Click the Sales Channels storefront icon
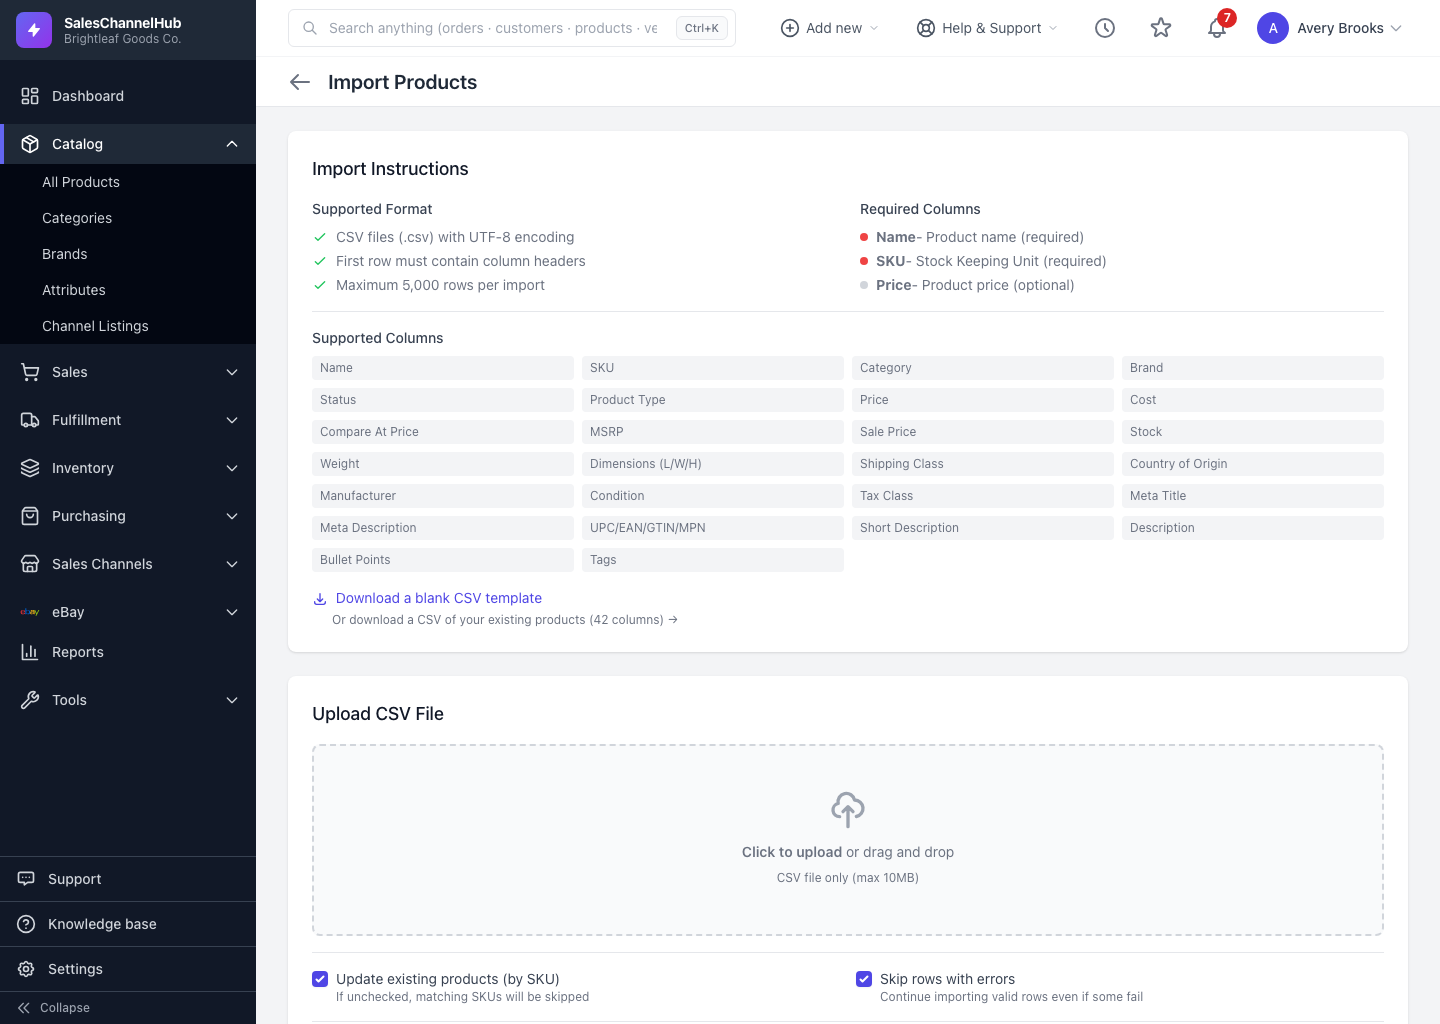The height and width of the screenshot is (1024, 1440). [x=30, y=564]
